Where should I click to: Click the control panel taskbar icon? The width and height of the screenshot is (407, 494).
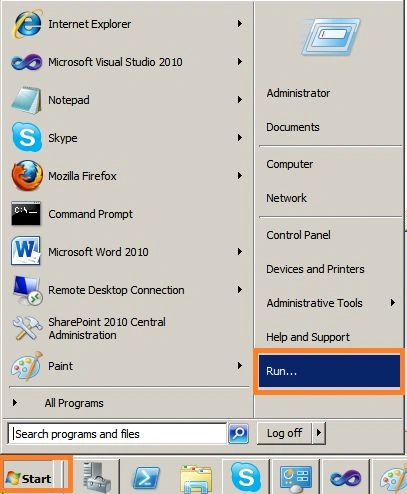click(296, 479)
